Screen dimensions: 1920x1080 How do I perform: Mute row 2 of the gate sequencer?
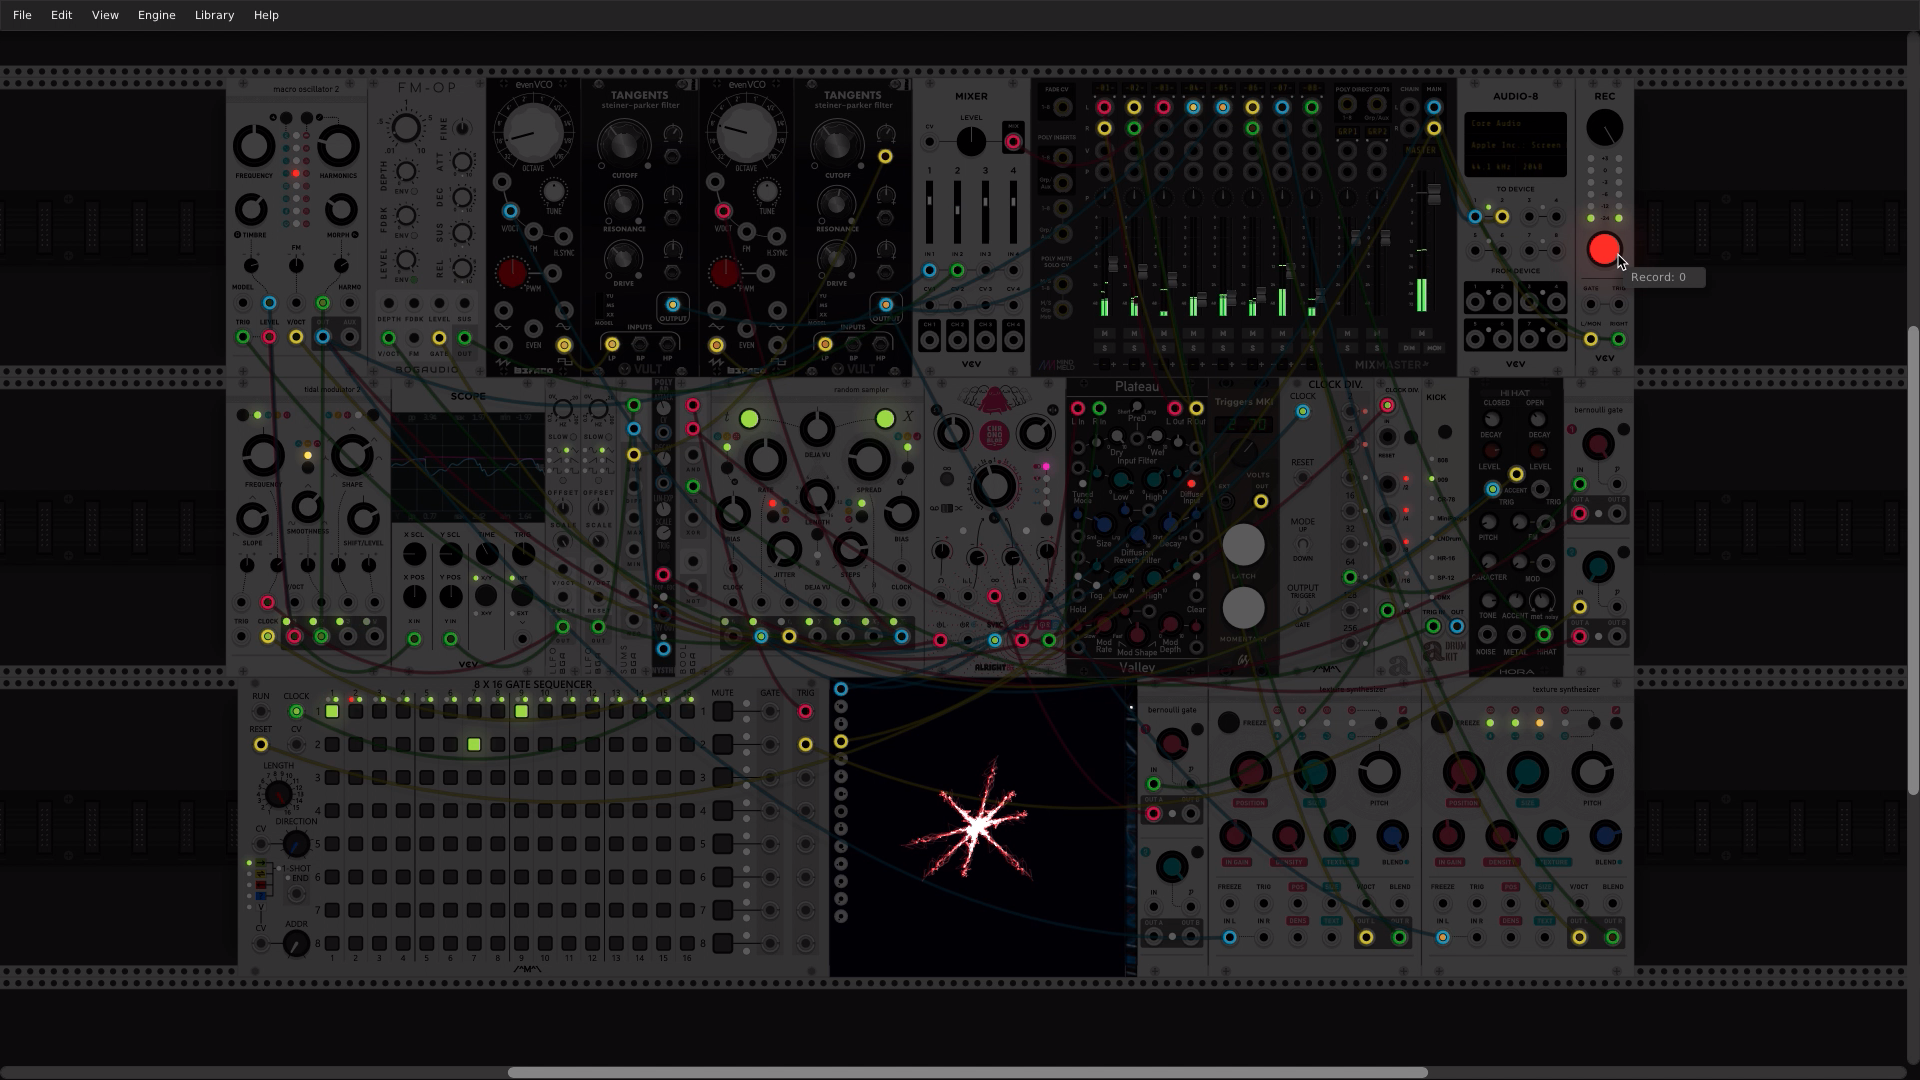[722, 745]
